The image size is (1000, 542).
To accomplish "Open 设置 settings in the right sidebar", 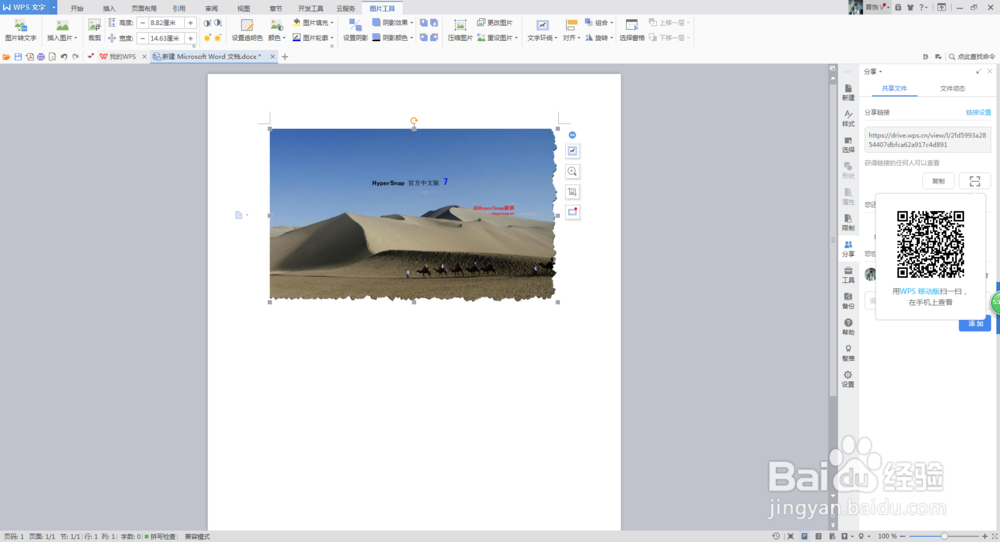I will coord(848,379).
